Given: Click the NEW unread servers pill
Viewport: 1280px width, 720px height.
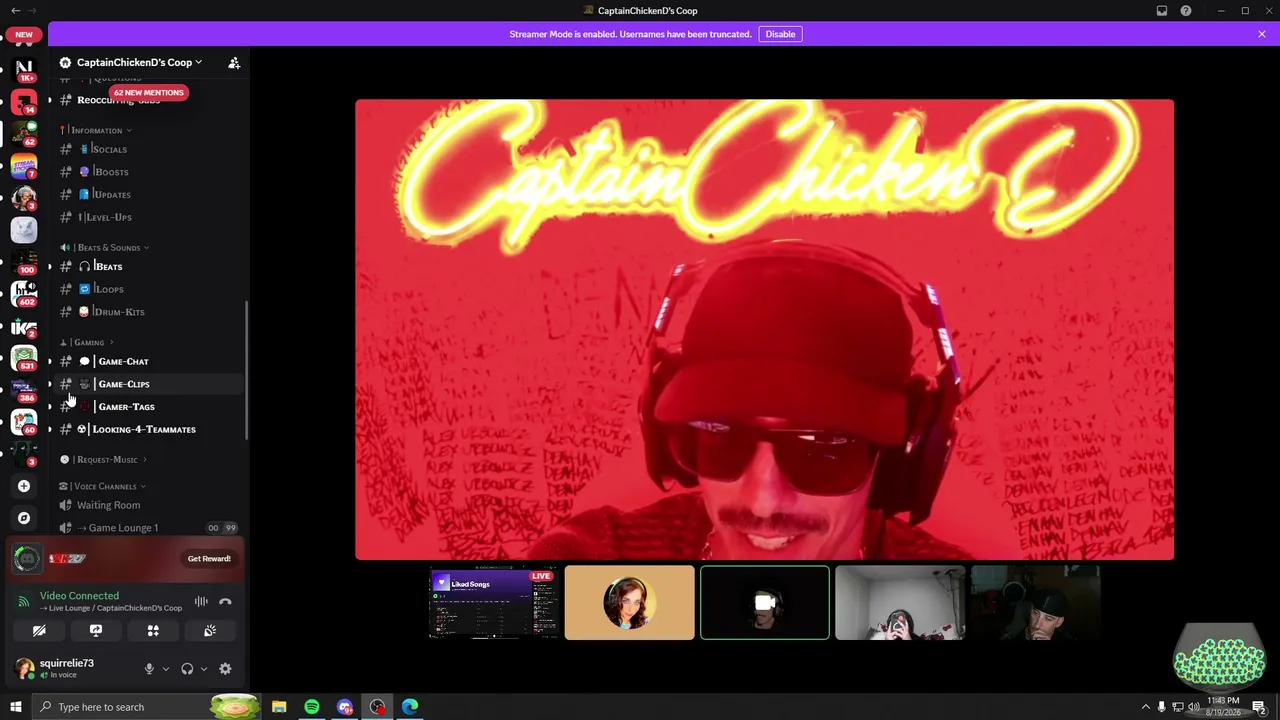Looking at the screenshot, I should (x=24, y=34).
